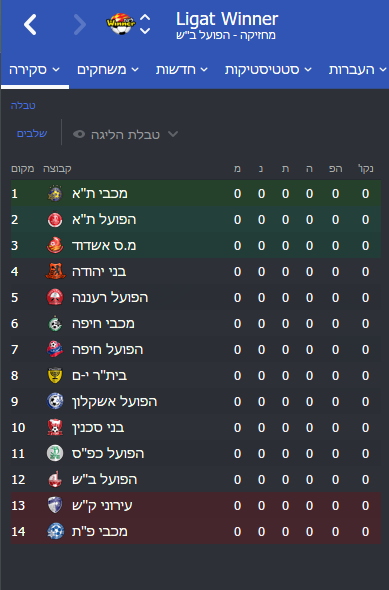Click the forward navigation arrow

[x=79, y=25]
